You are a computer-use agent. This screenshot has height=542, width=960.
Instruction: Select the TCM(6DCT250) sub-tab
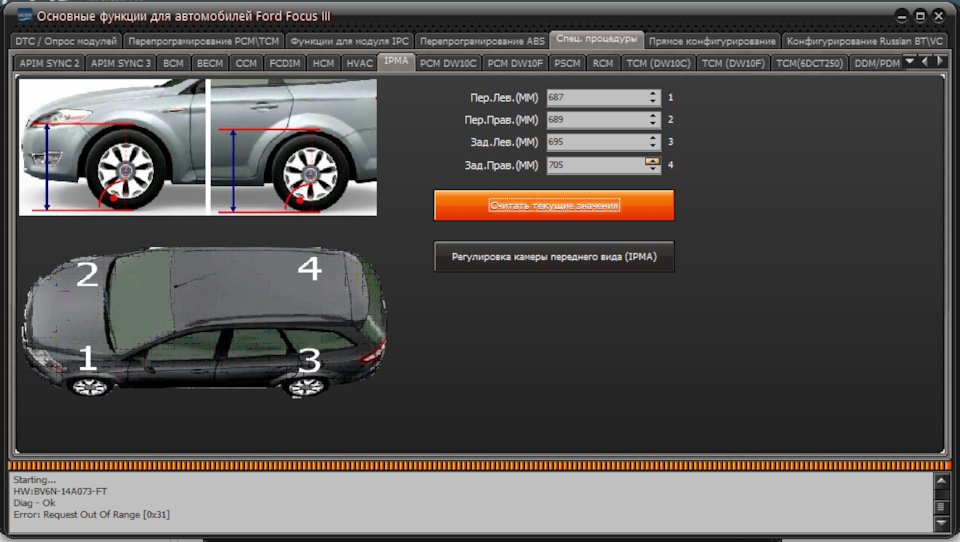tap(809, 63)
